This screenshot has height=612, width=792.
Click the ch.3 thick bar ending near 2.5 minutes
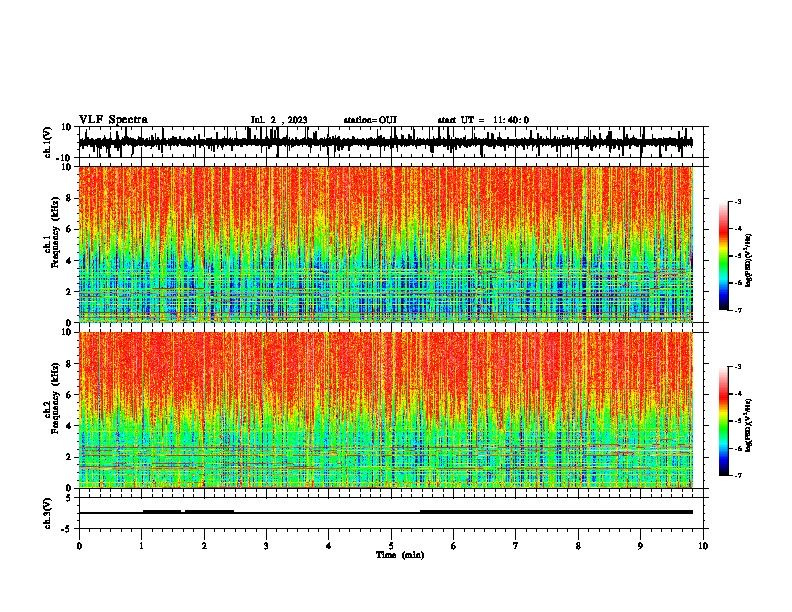coord(209,512)
